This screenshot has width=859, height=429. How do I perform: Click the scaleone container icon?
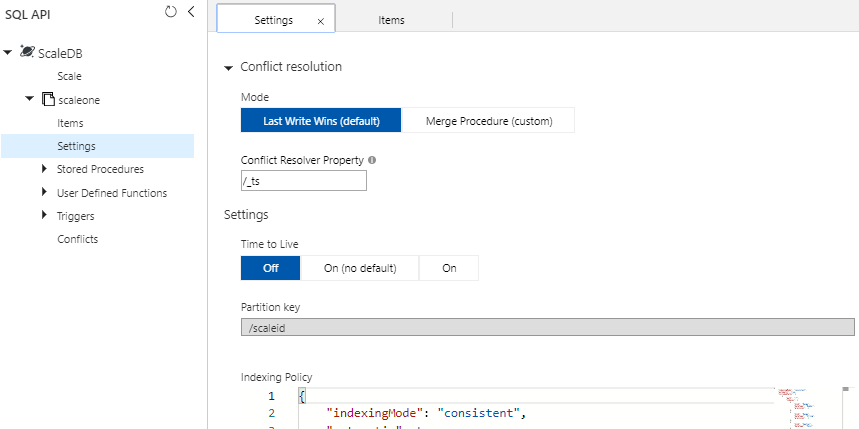tap(47, 100)
